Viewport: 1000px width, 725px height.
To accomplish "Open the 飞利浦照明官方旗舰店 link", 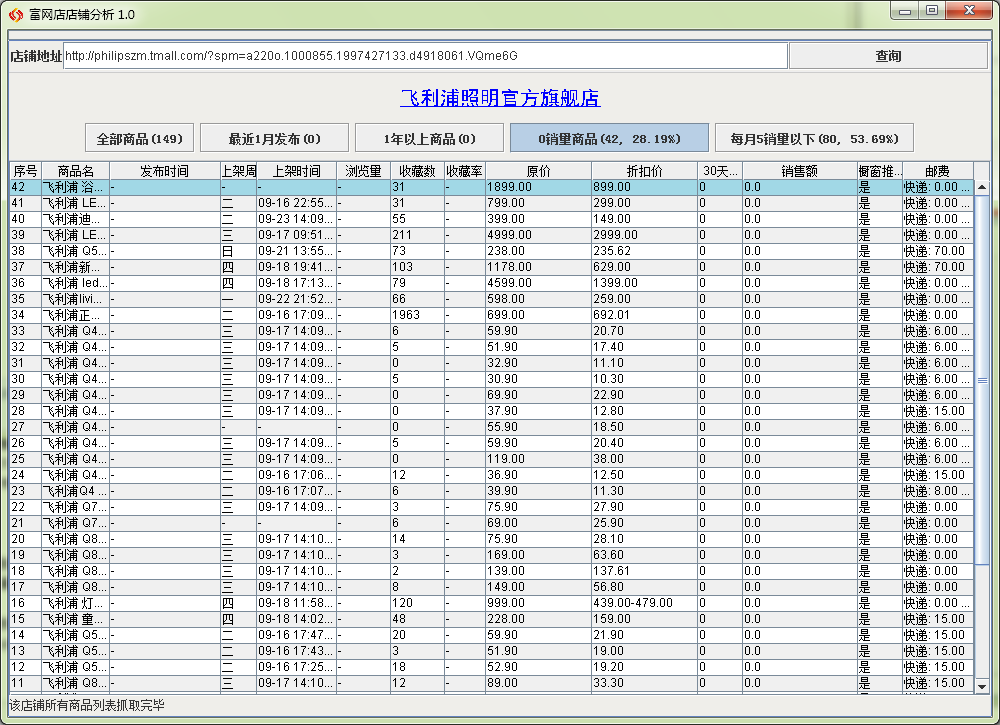I will click(x=500, y=98).
